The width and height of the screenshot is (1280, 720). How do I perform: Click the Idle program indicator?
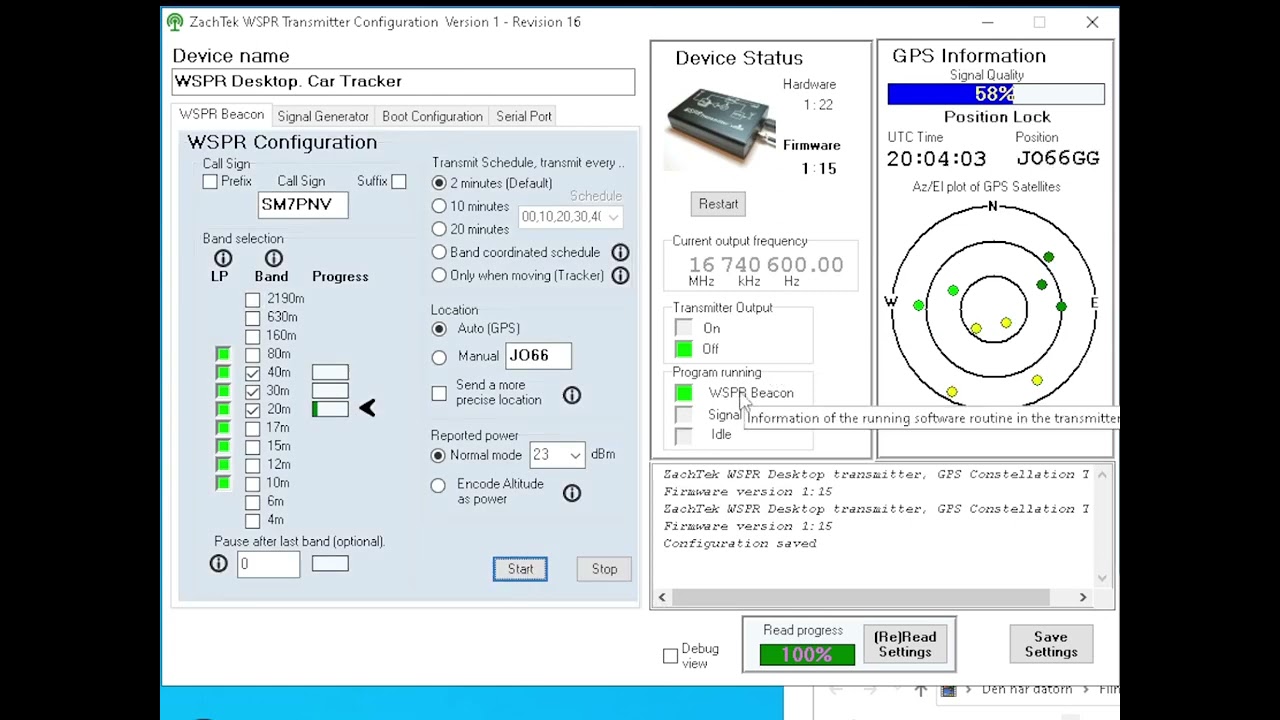tap(683, 435)
